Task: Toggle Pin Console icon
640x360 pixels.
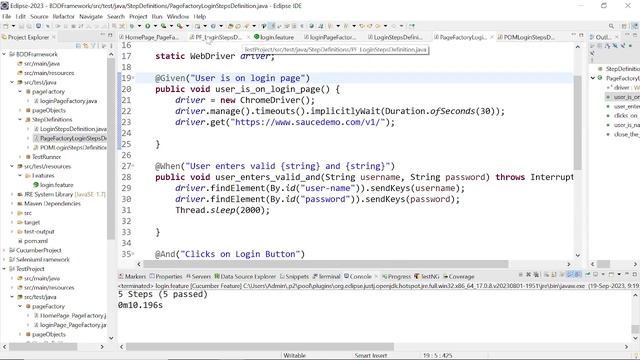Action: pos(588,275)
